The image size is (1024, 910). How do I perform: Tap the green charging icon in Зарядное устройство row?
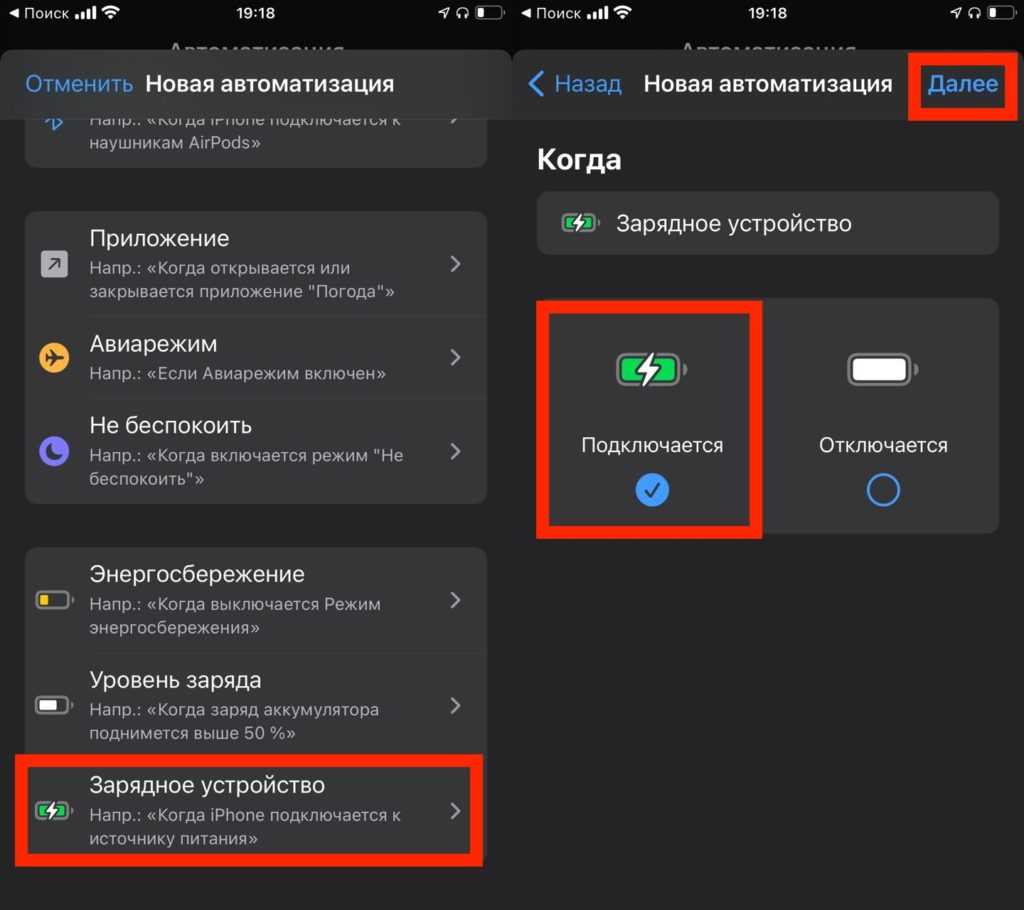pos(54,811)
